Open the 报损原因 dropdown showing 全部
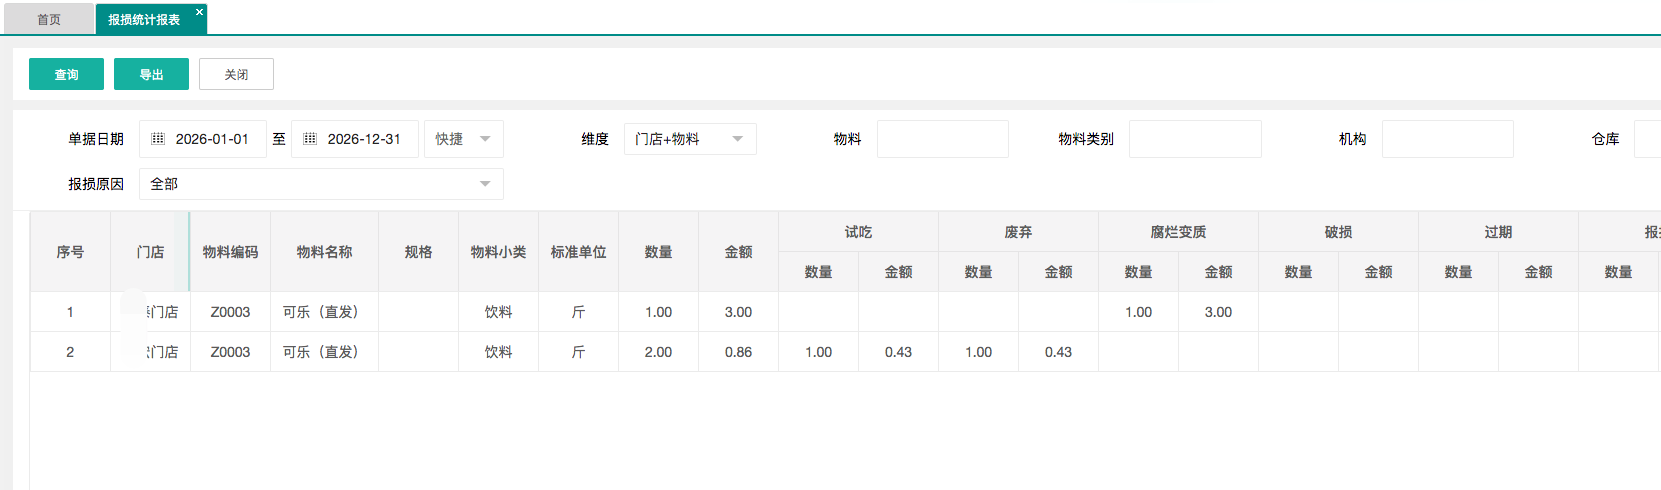 coord(321,184)
